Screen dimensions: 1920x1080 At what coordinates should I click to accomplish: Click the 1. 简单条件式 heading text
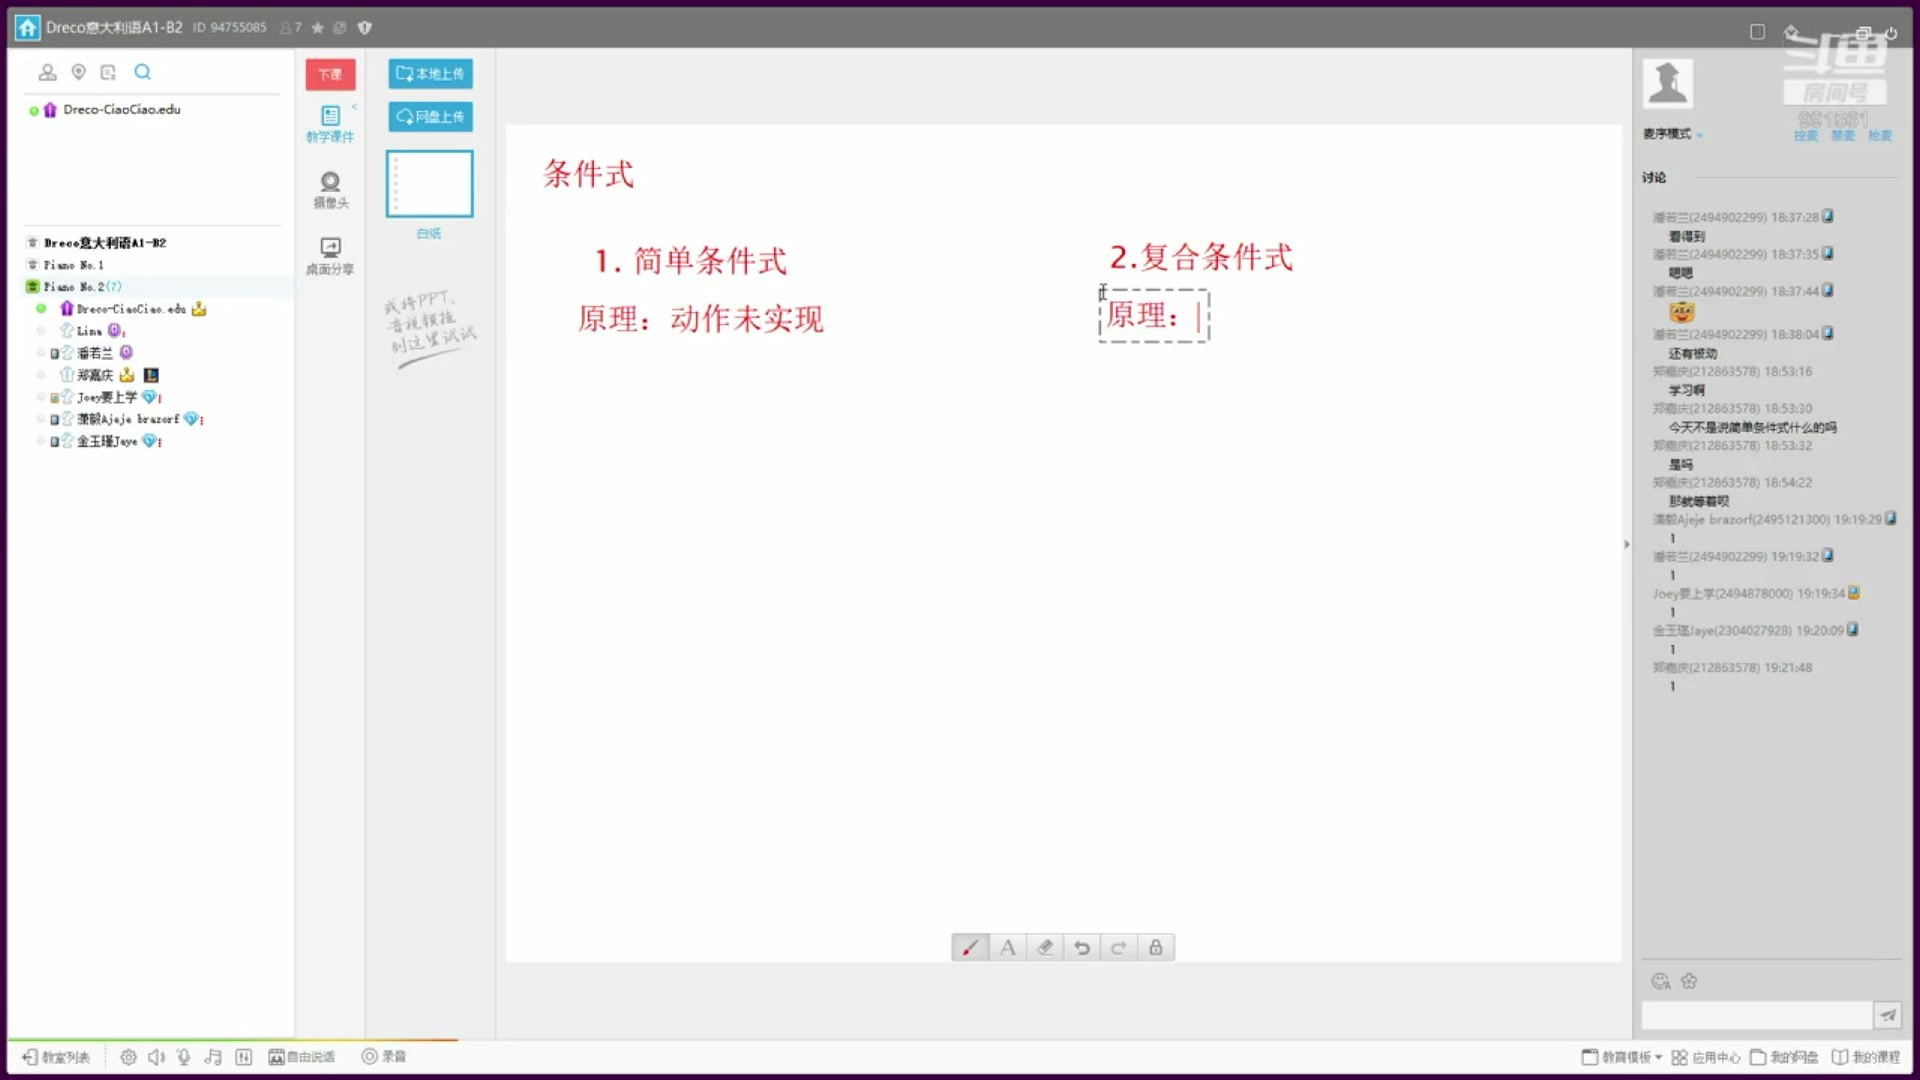click(x=691, y=261)
